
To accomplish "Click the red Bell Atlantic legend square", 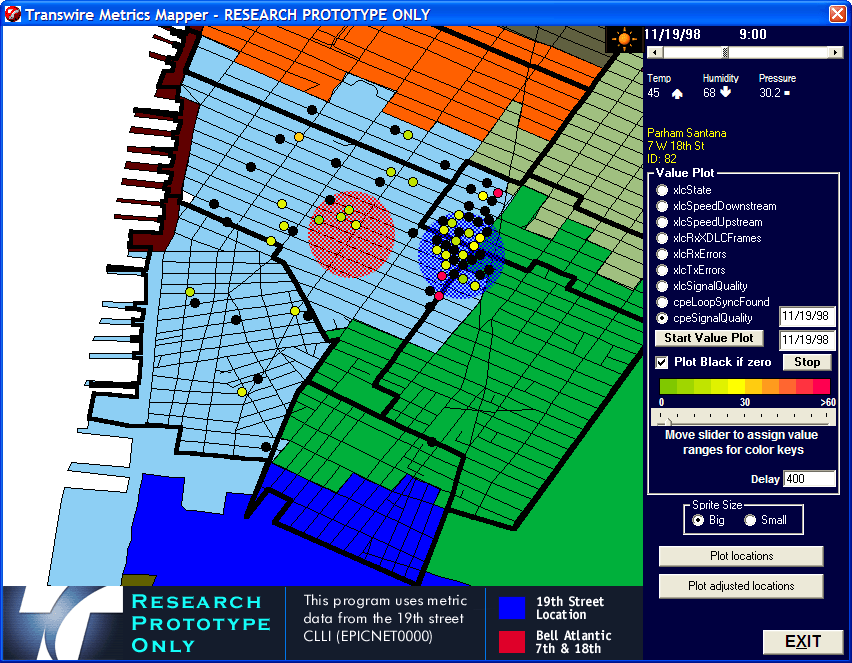I will (512, 642).
